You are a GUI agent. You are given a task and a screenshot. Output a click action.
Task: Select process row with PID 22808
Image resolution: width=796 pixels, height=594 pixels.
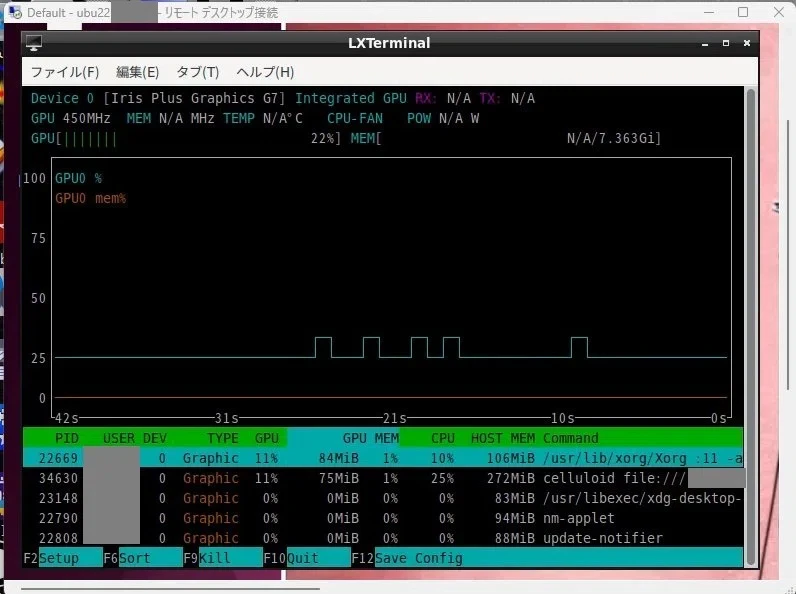tap(383, 538)
